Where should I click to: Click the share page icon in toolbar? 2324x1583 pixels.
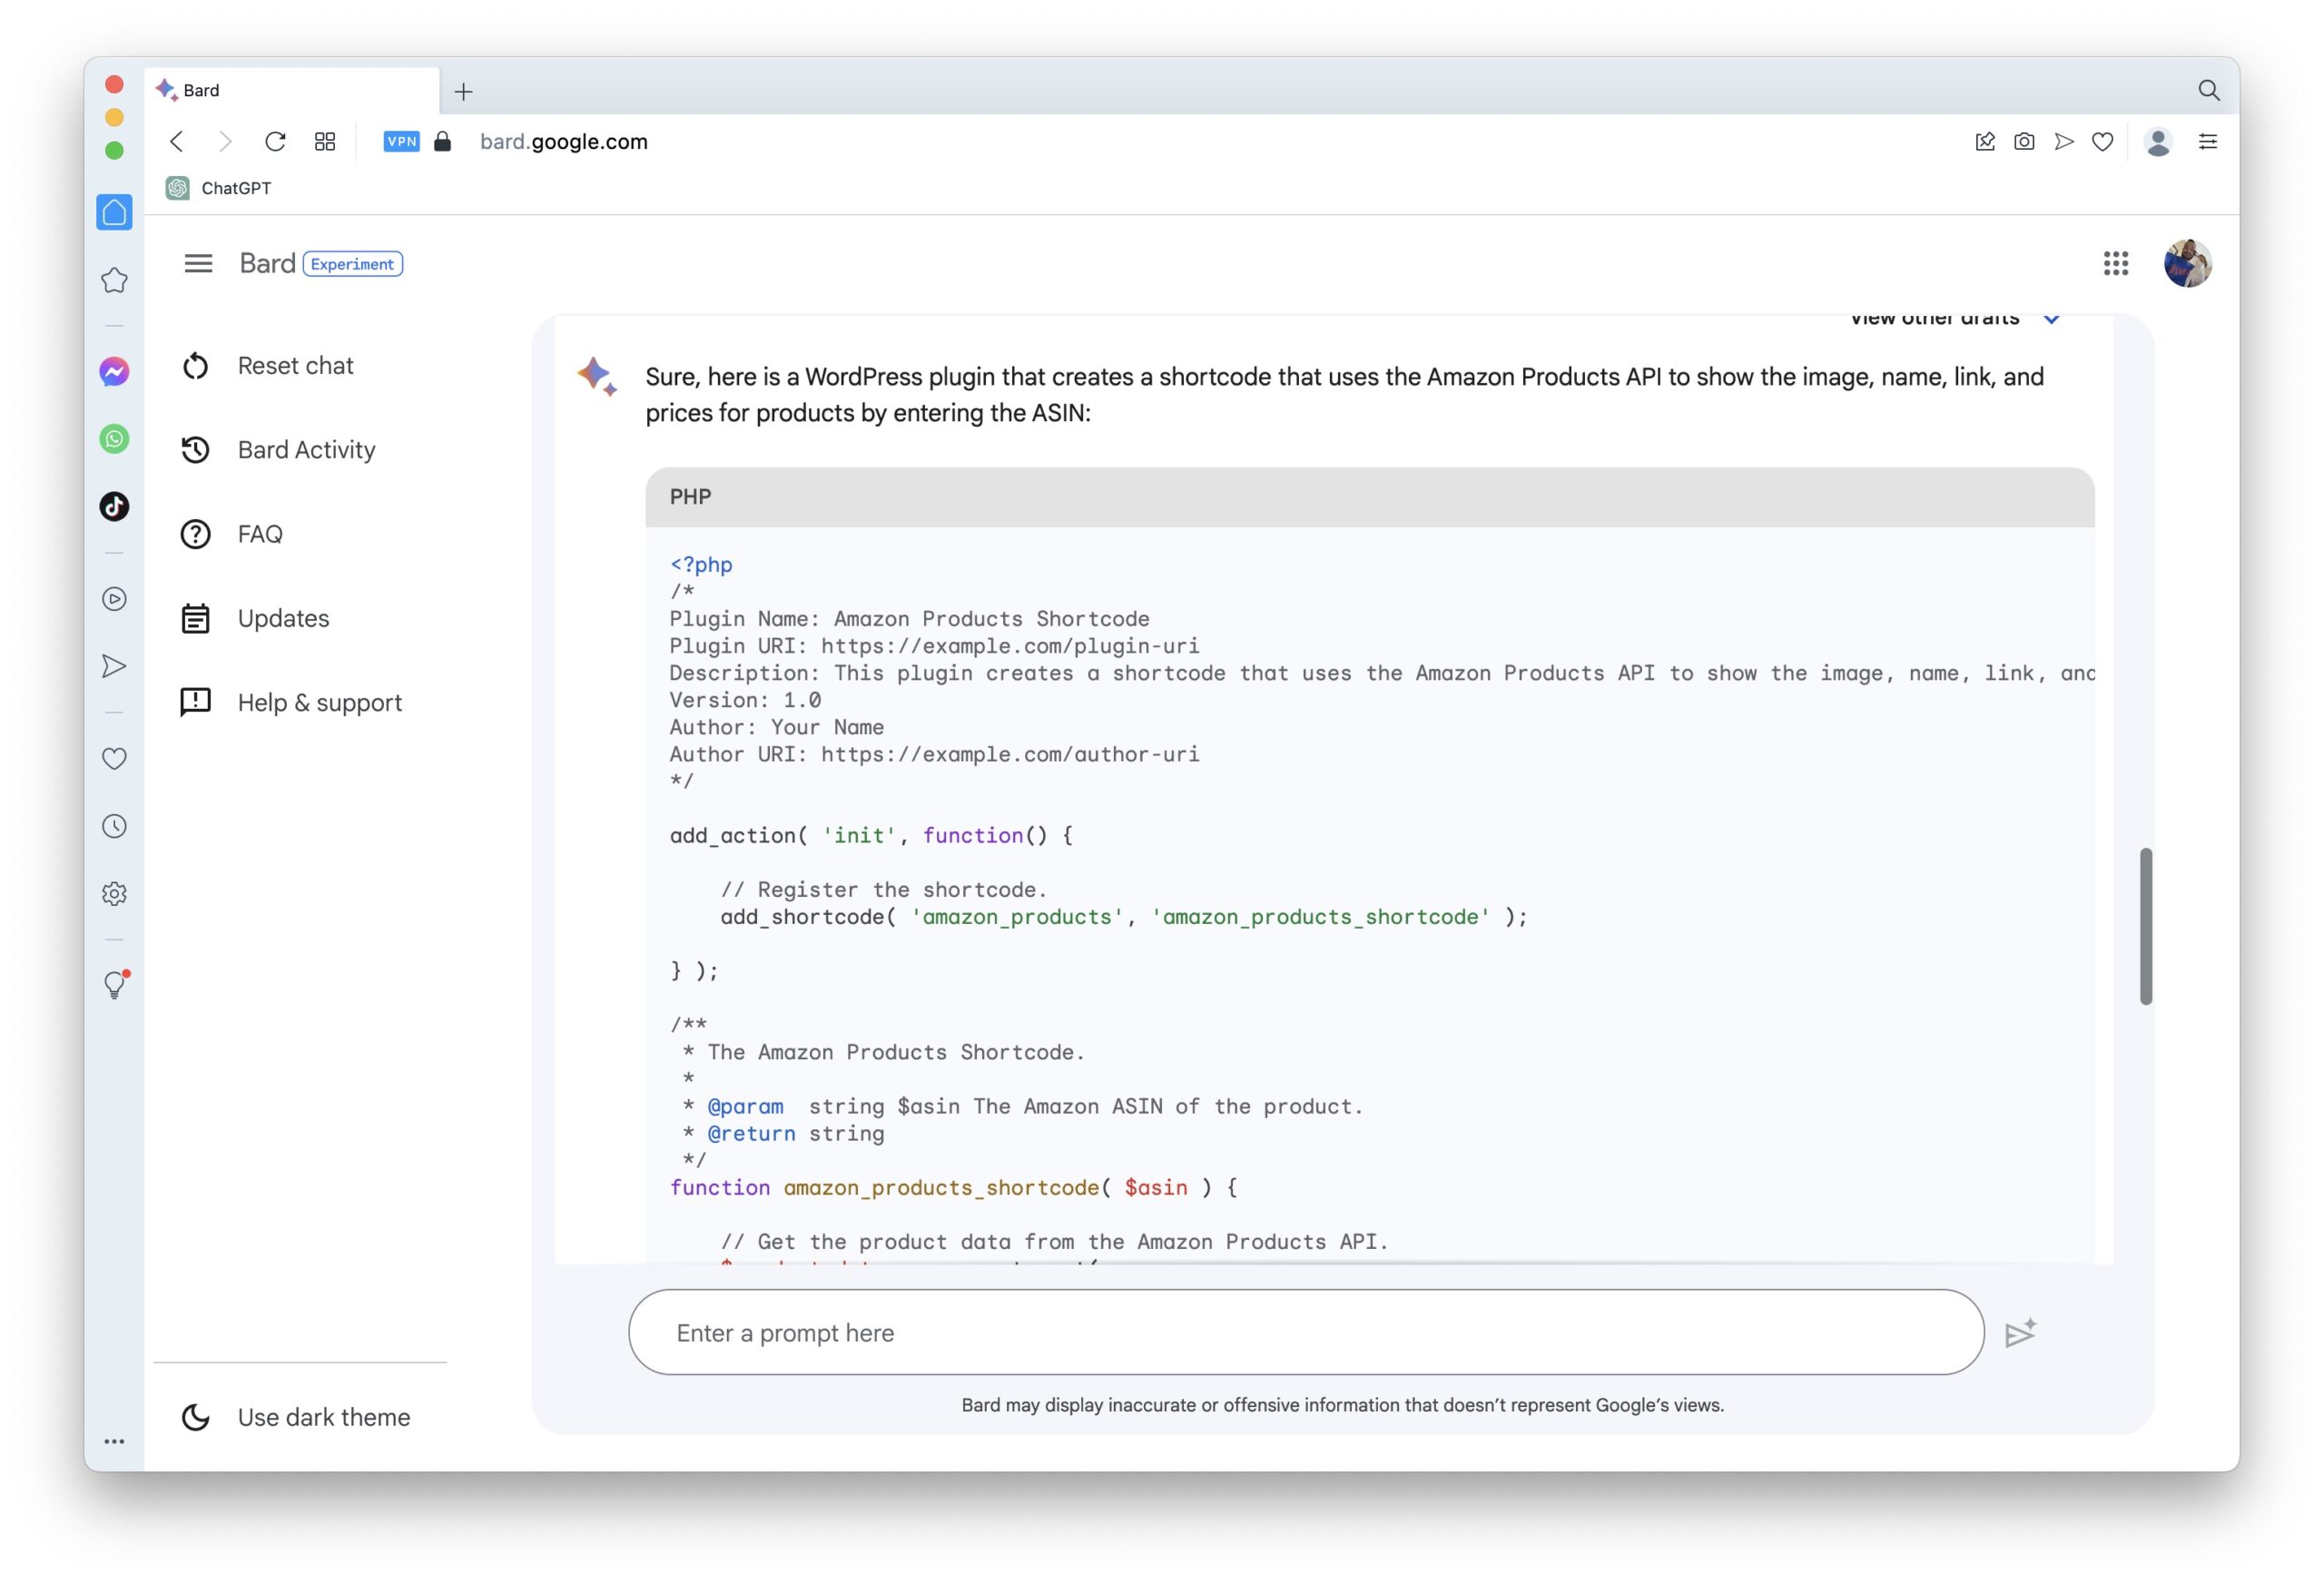1985,142
